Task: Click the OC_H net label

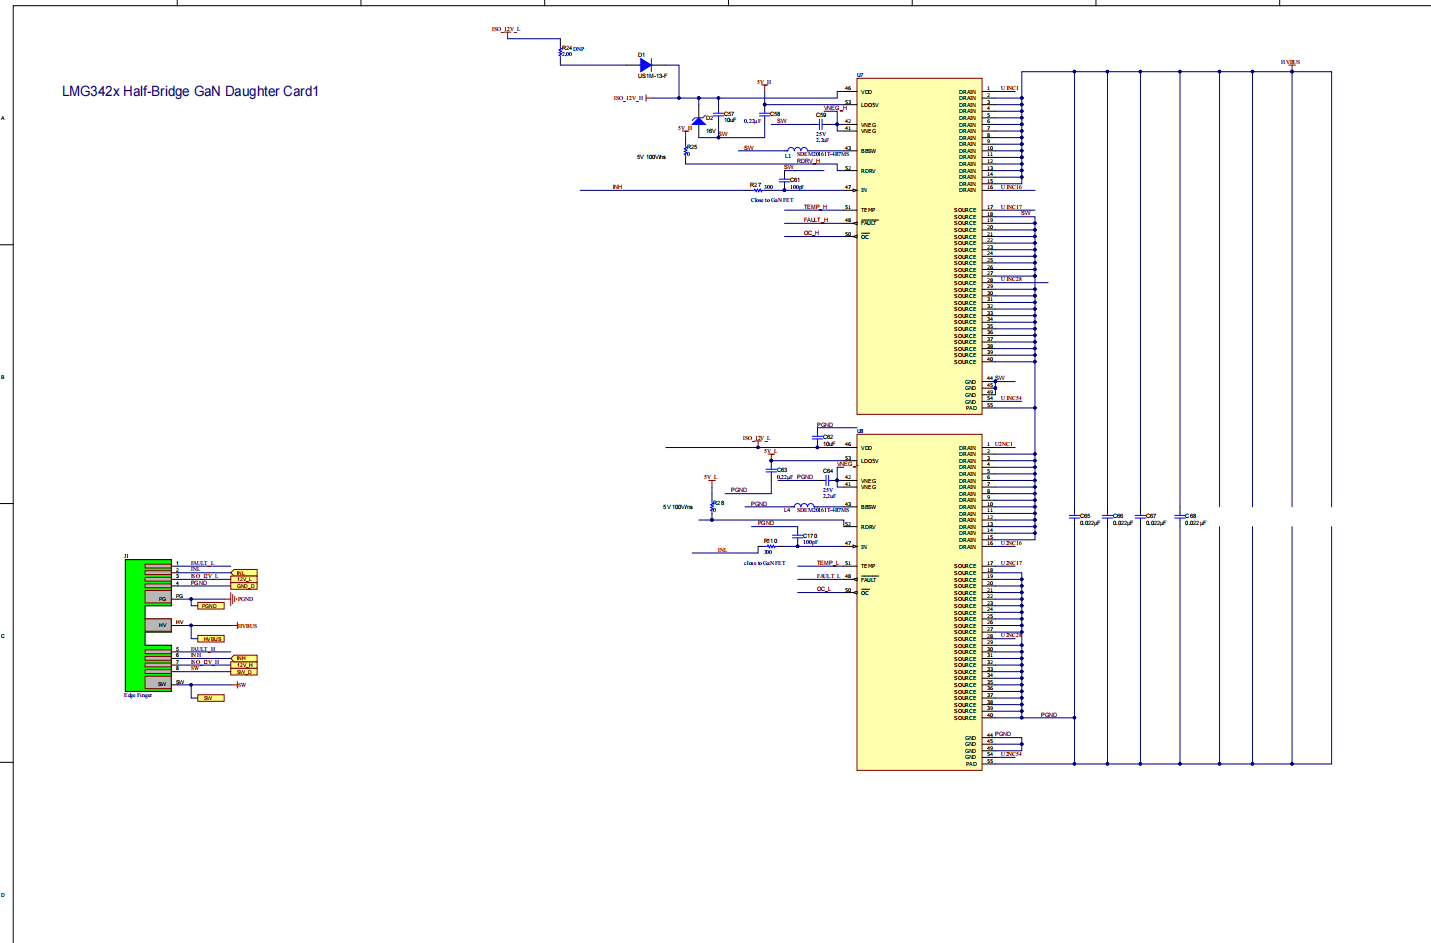Action: tap(811, 233)
